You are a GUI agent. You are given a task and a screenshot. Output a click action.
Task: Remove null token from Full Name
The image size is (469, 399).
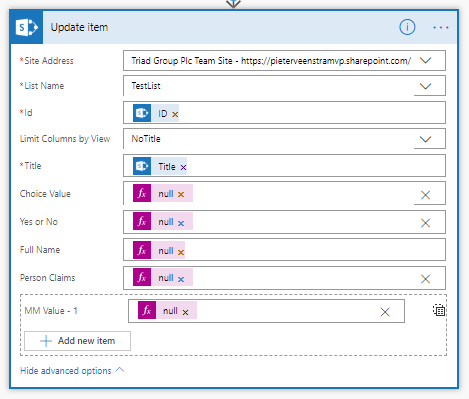point(181,252)
